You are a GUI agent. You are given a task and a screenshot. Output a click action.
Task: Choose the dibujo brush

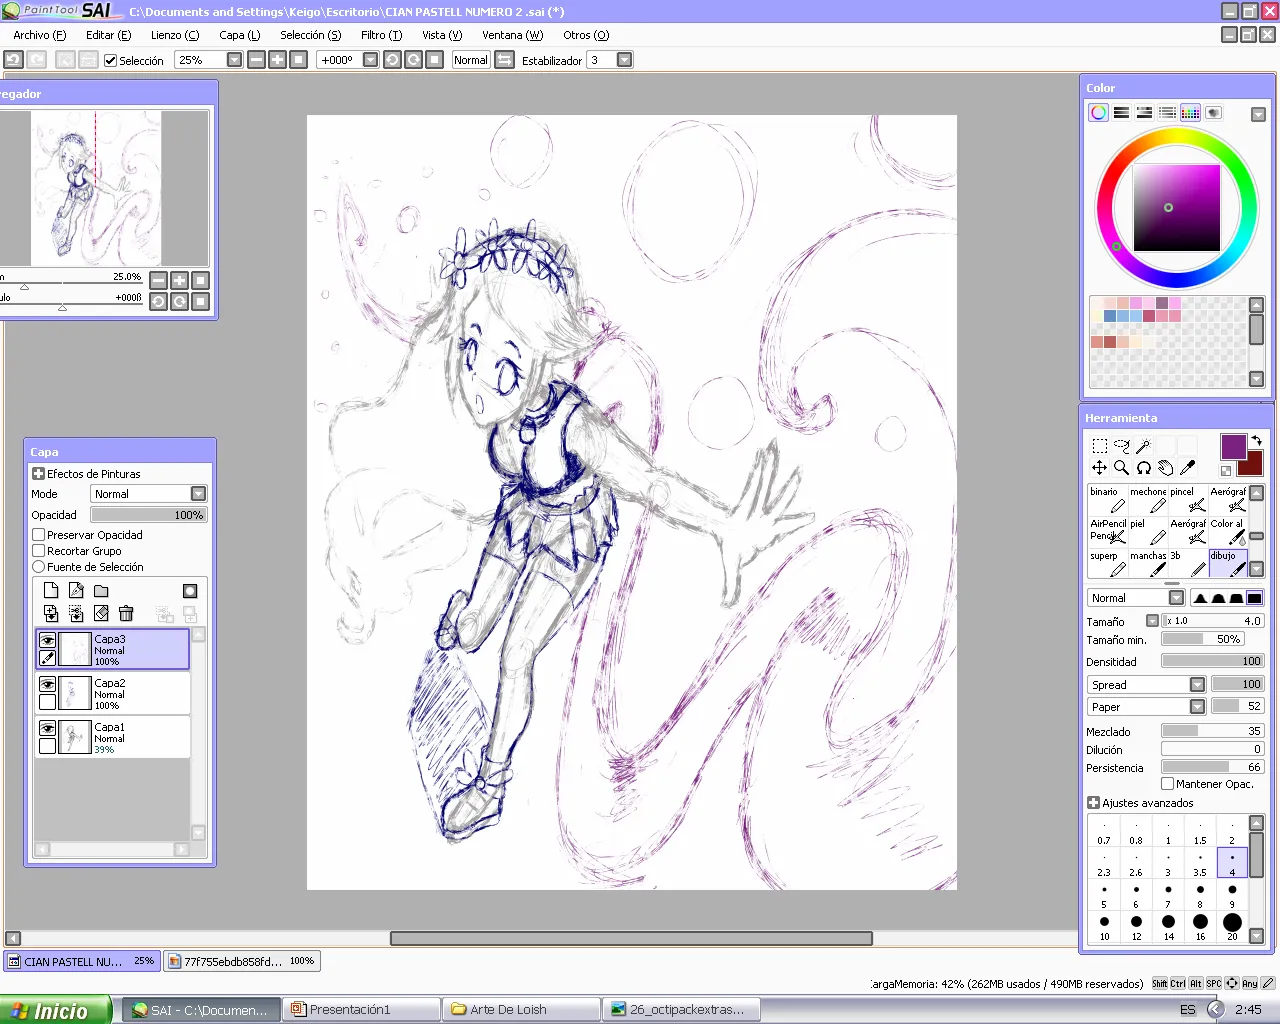[1228, 563]
